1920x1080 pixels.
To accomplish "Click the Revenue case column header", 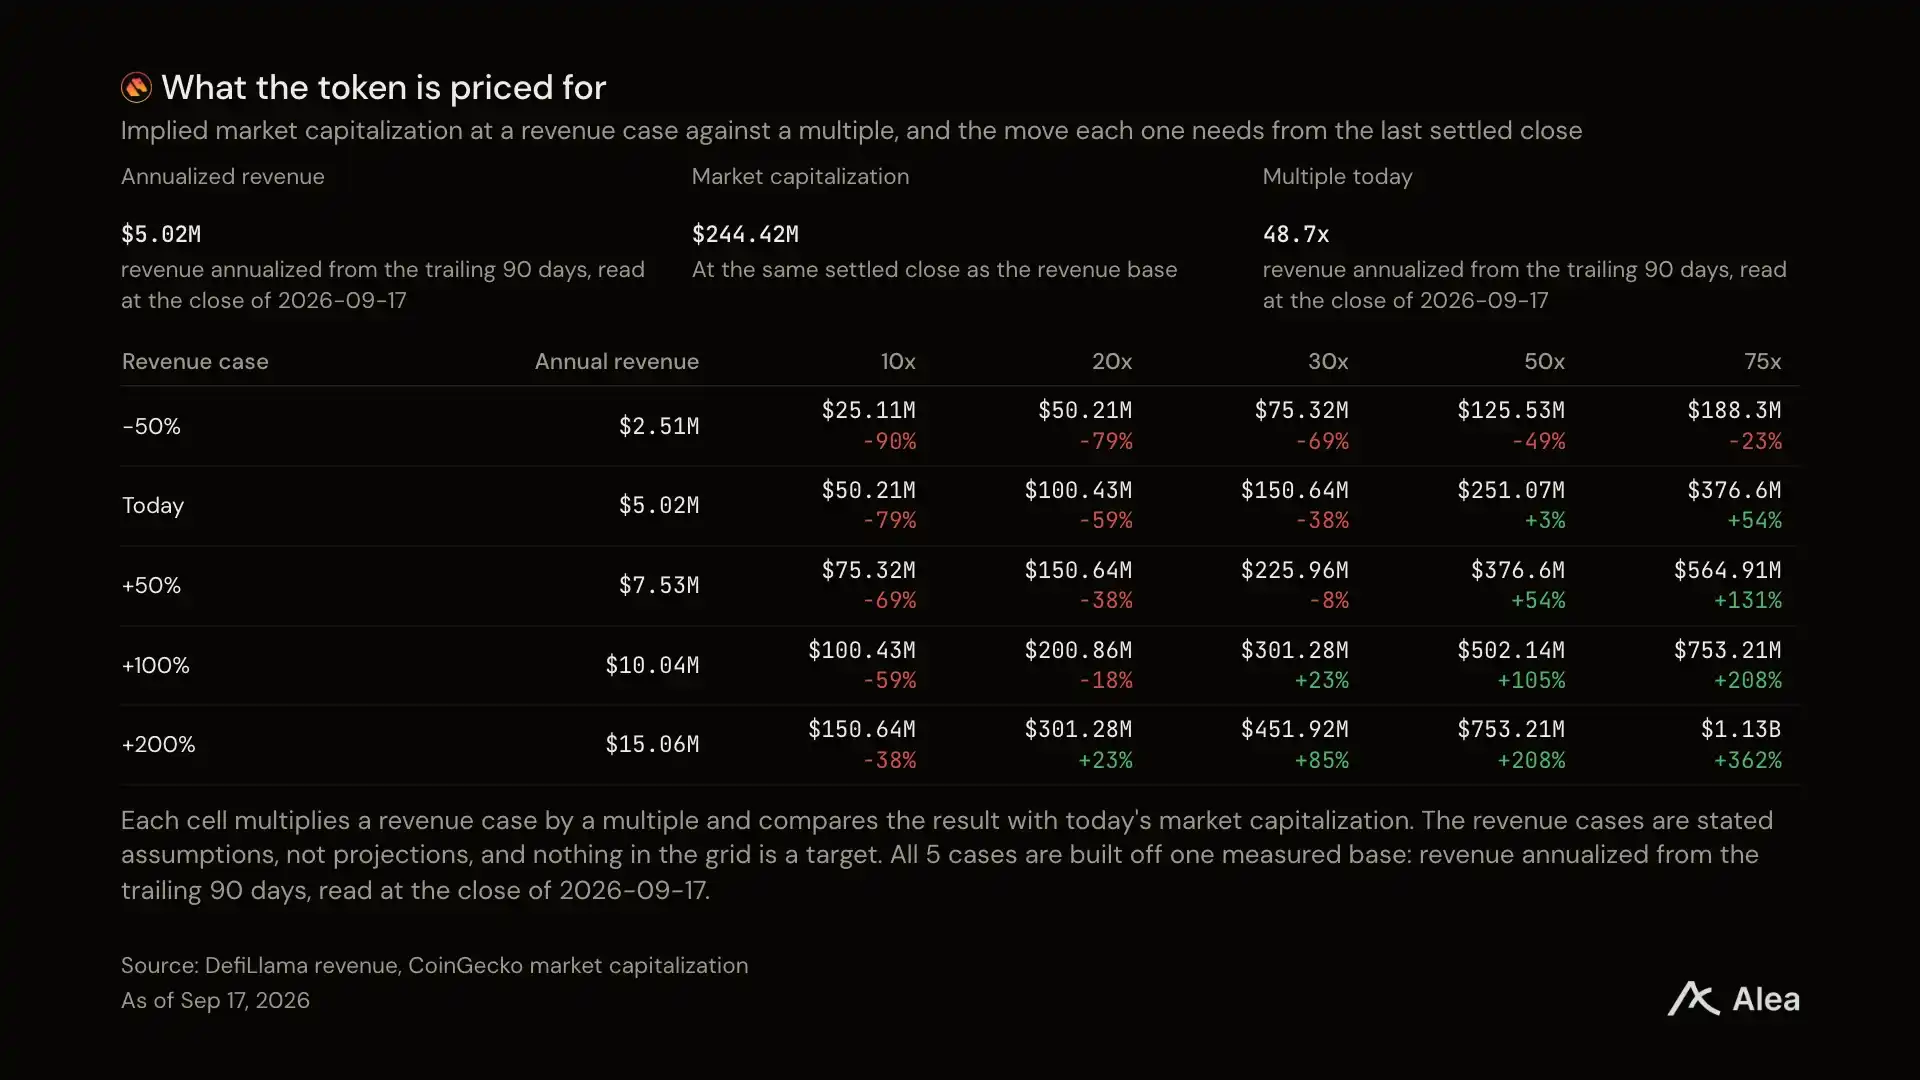I will [195, 361].
